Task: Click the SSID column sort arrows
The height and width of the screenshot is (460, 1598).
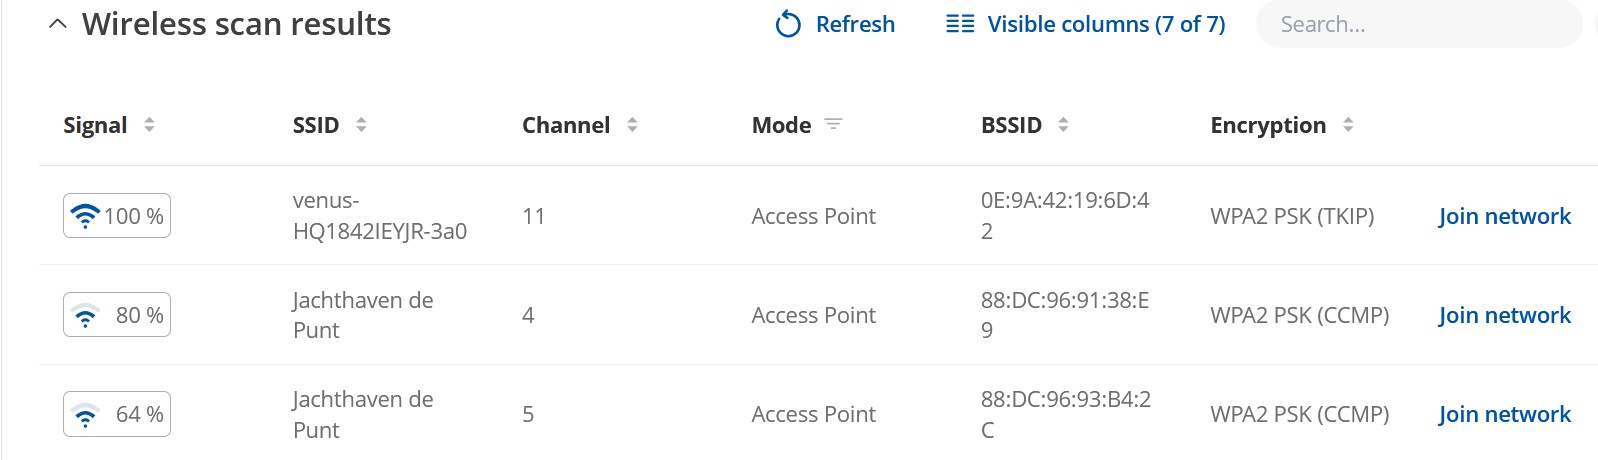Action: coord(361,125)
